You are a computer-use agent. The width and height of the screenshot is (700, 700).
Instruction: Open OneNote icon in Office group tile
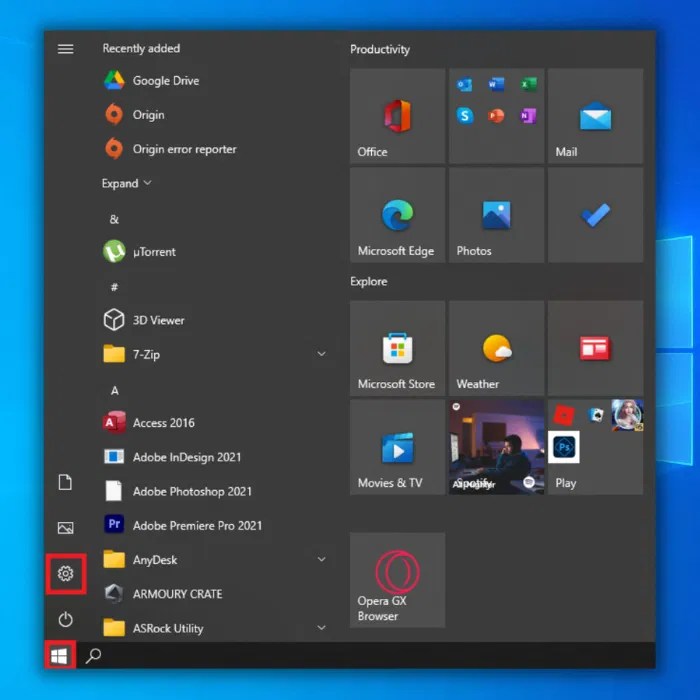click(x=529, y=116)
